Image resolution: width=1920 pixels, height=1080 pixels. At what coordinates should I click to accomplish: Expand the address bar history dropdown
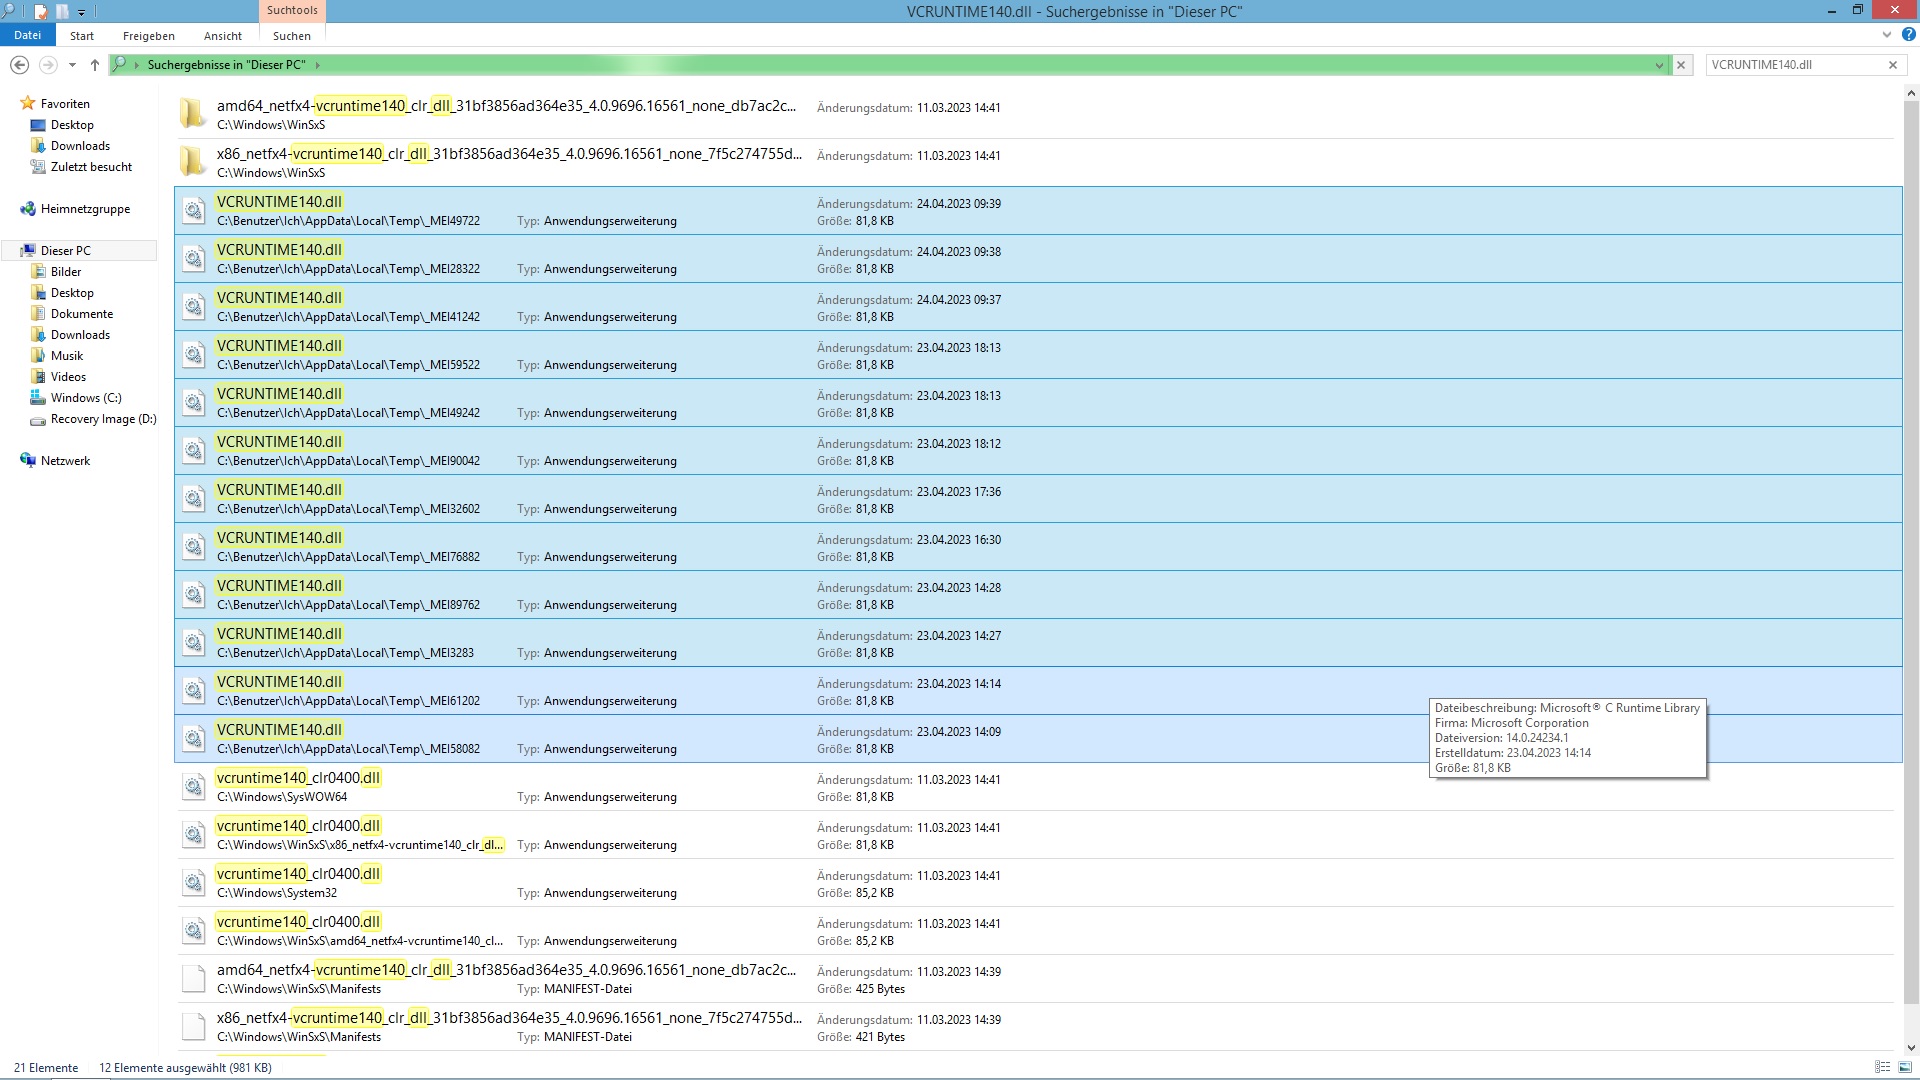(x=1659, y=65)
